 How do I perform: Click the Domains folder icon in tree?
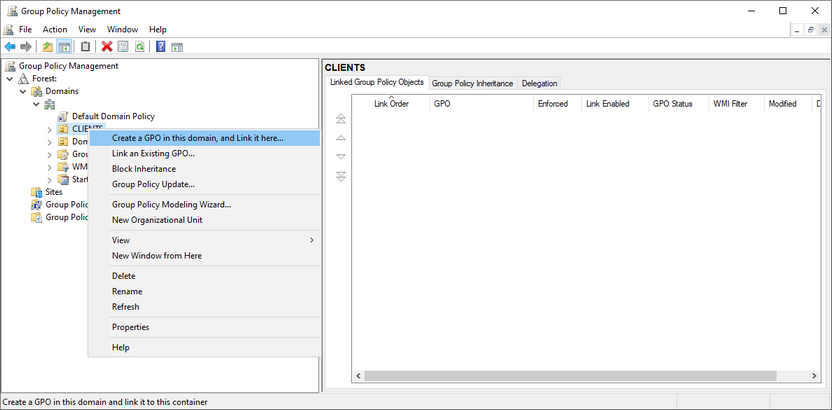(37, 91)
